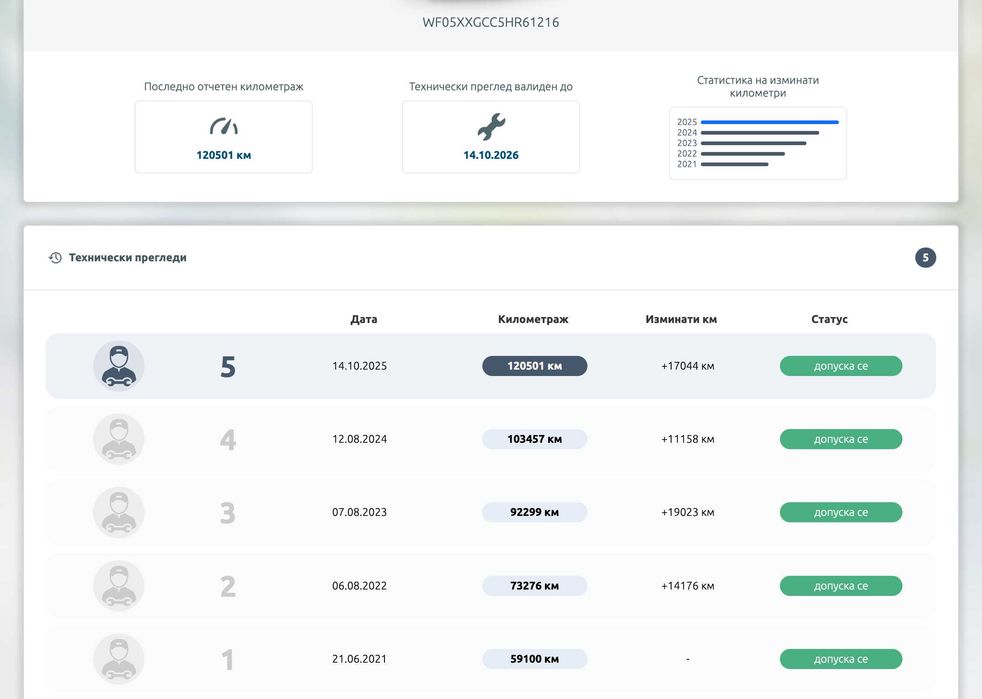This screenshot has width=982, height=699.
Task: Click the wrench icon above 14.10.2026
Action: click(491, 126)
